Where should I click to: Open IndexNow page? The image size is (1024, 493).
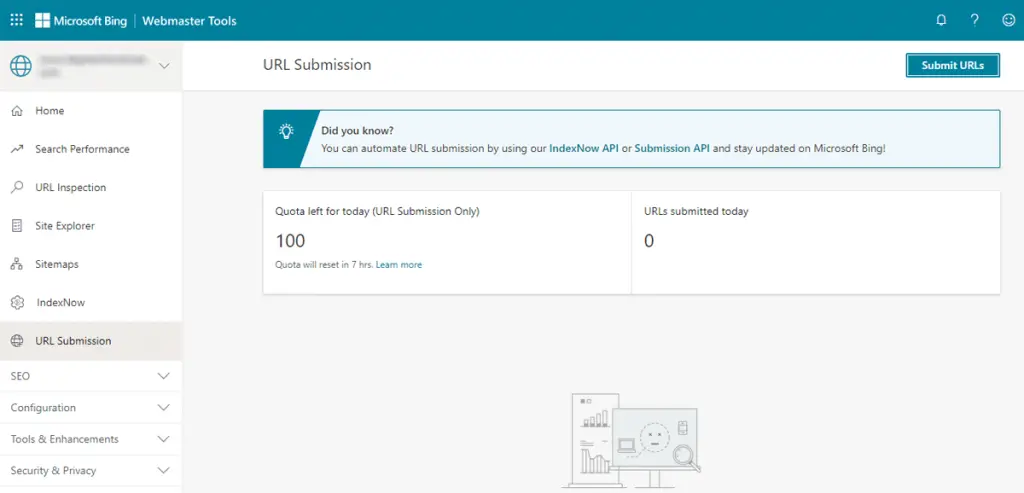tap(91, 303)
